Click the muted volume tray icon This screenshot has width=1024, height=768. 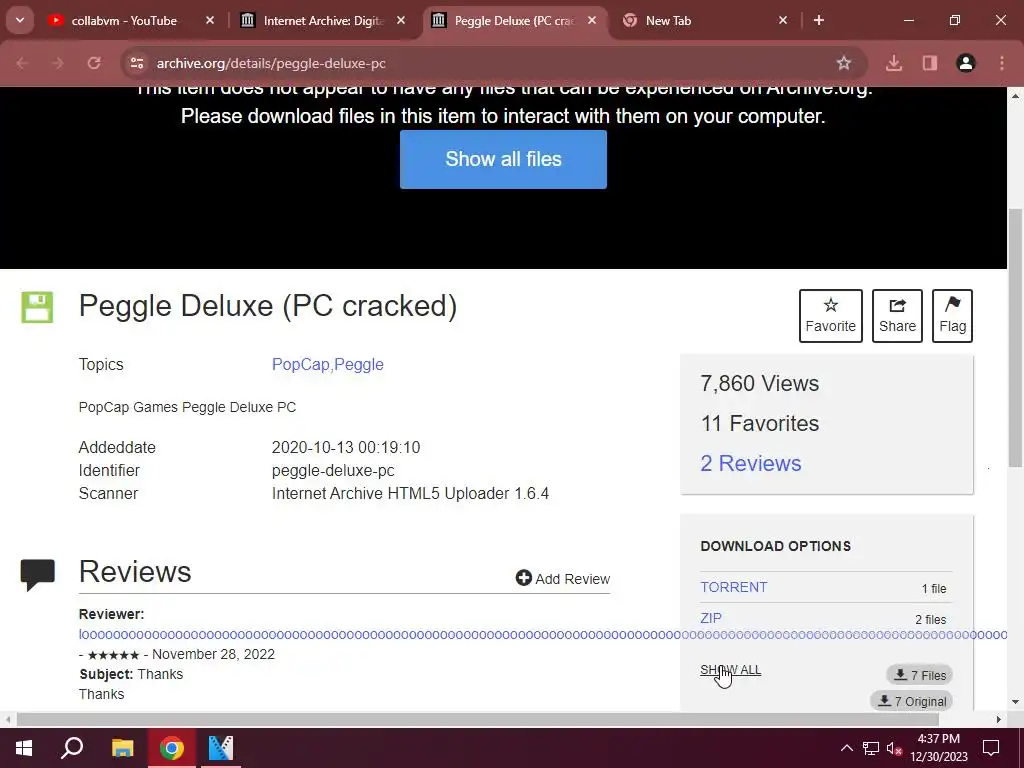point(893,748)
